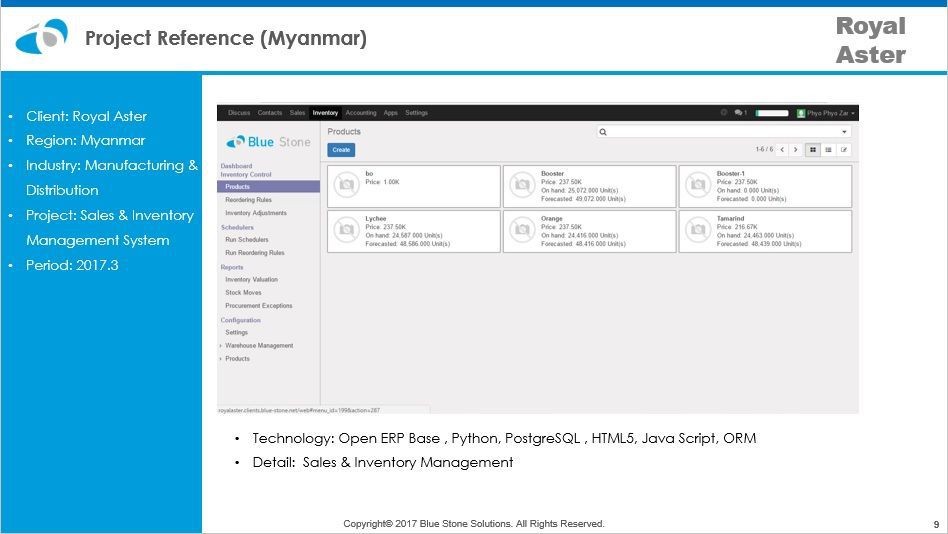Open the Accounting menu
The width and height of the screenshot is (948, 534).
pos(361,113)
